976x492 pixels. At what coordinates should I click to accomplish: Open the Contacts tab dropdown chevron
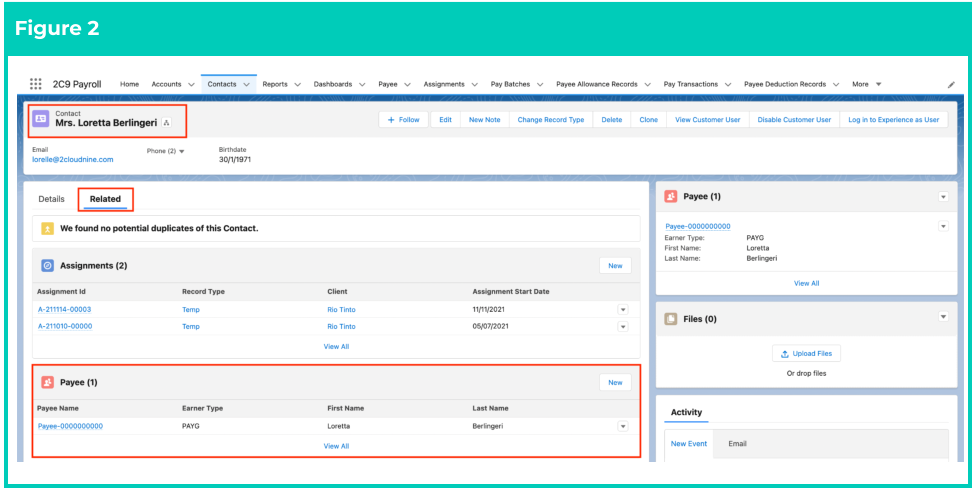click(246, 84)
